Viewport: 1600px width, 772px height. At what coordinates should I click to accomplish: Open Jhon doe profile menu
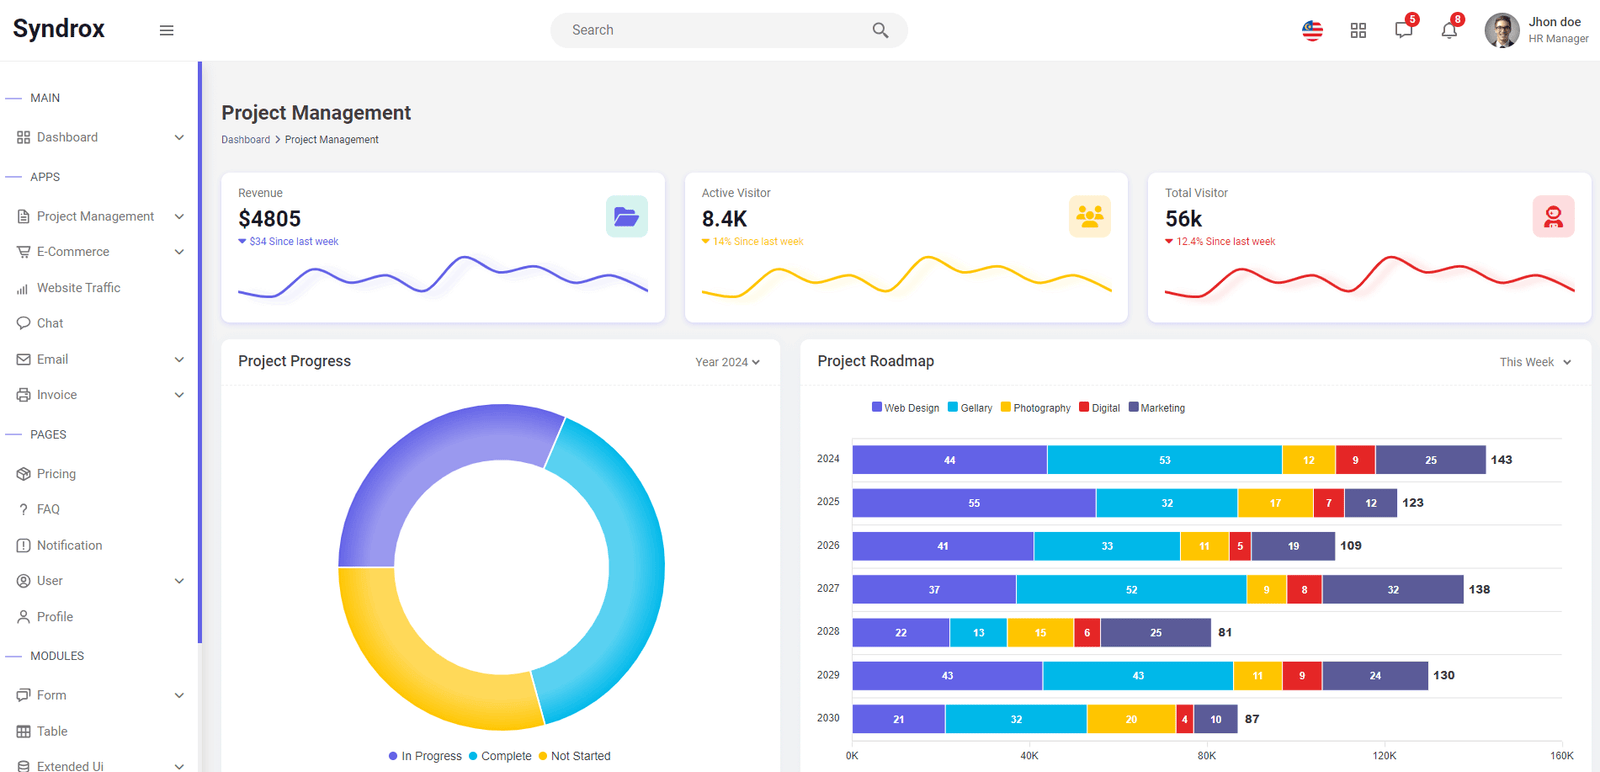coord(1537,30)
